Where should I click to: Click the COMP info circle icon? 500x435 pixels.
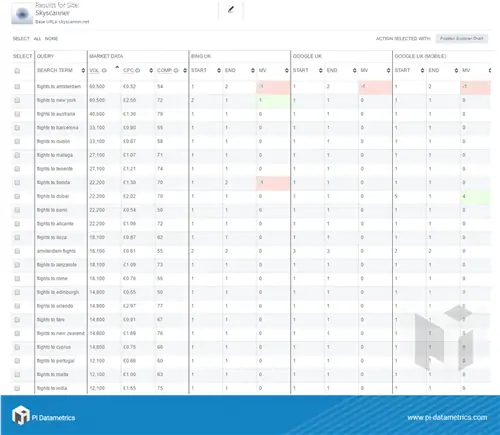(x=176, y=70)
